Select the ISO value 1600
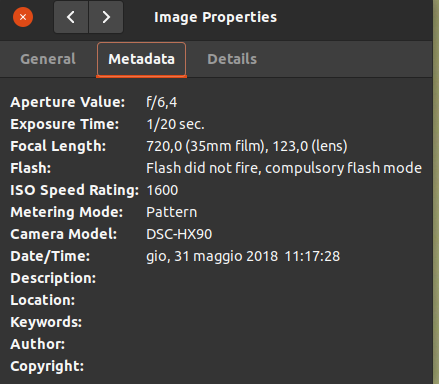Image resolution: width=439 pixels, height=384 pixels. click(x=162, y=190)
